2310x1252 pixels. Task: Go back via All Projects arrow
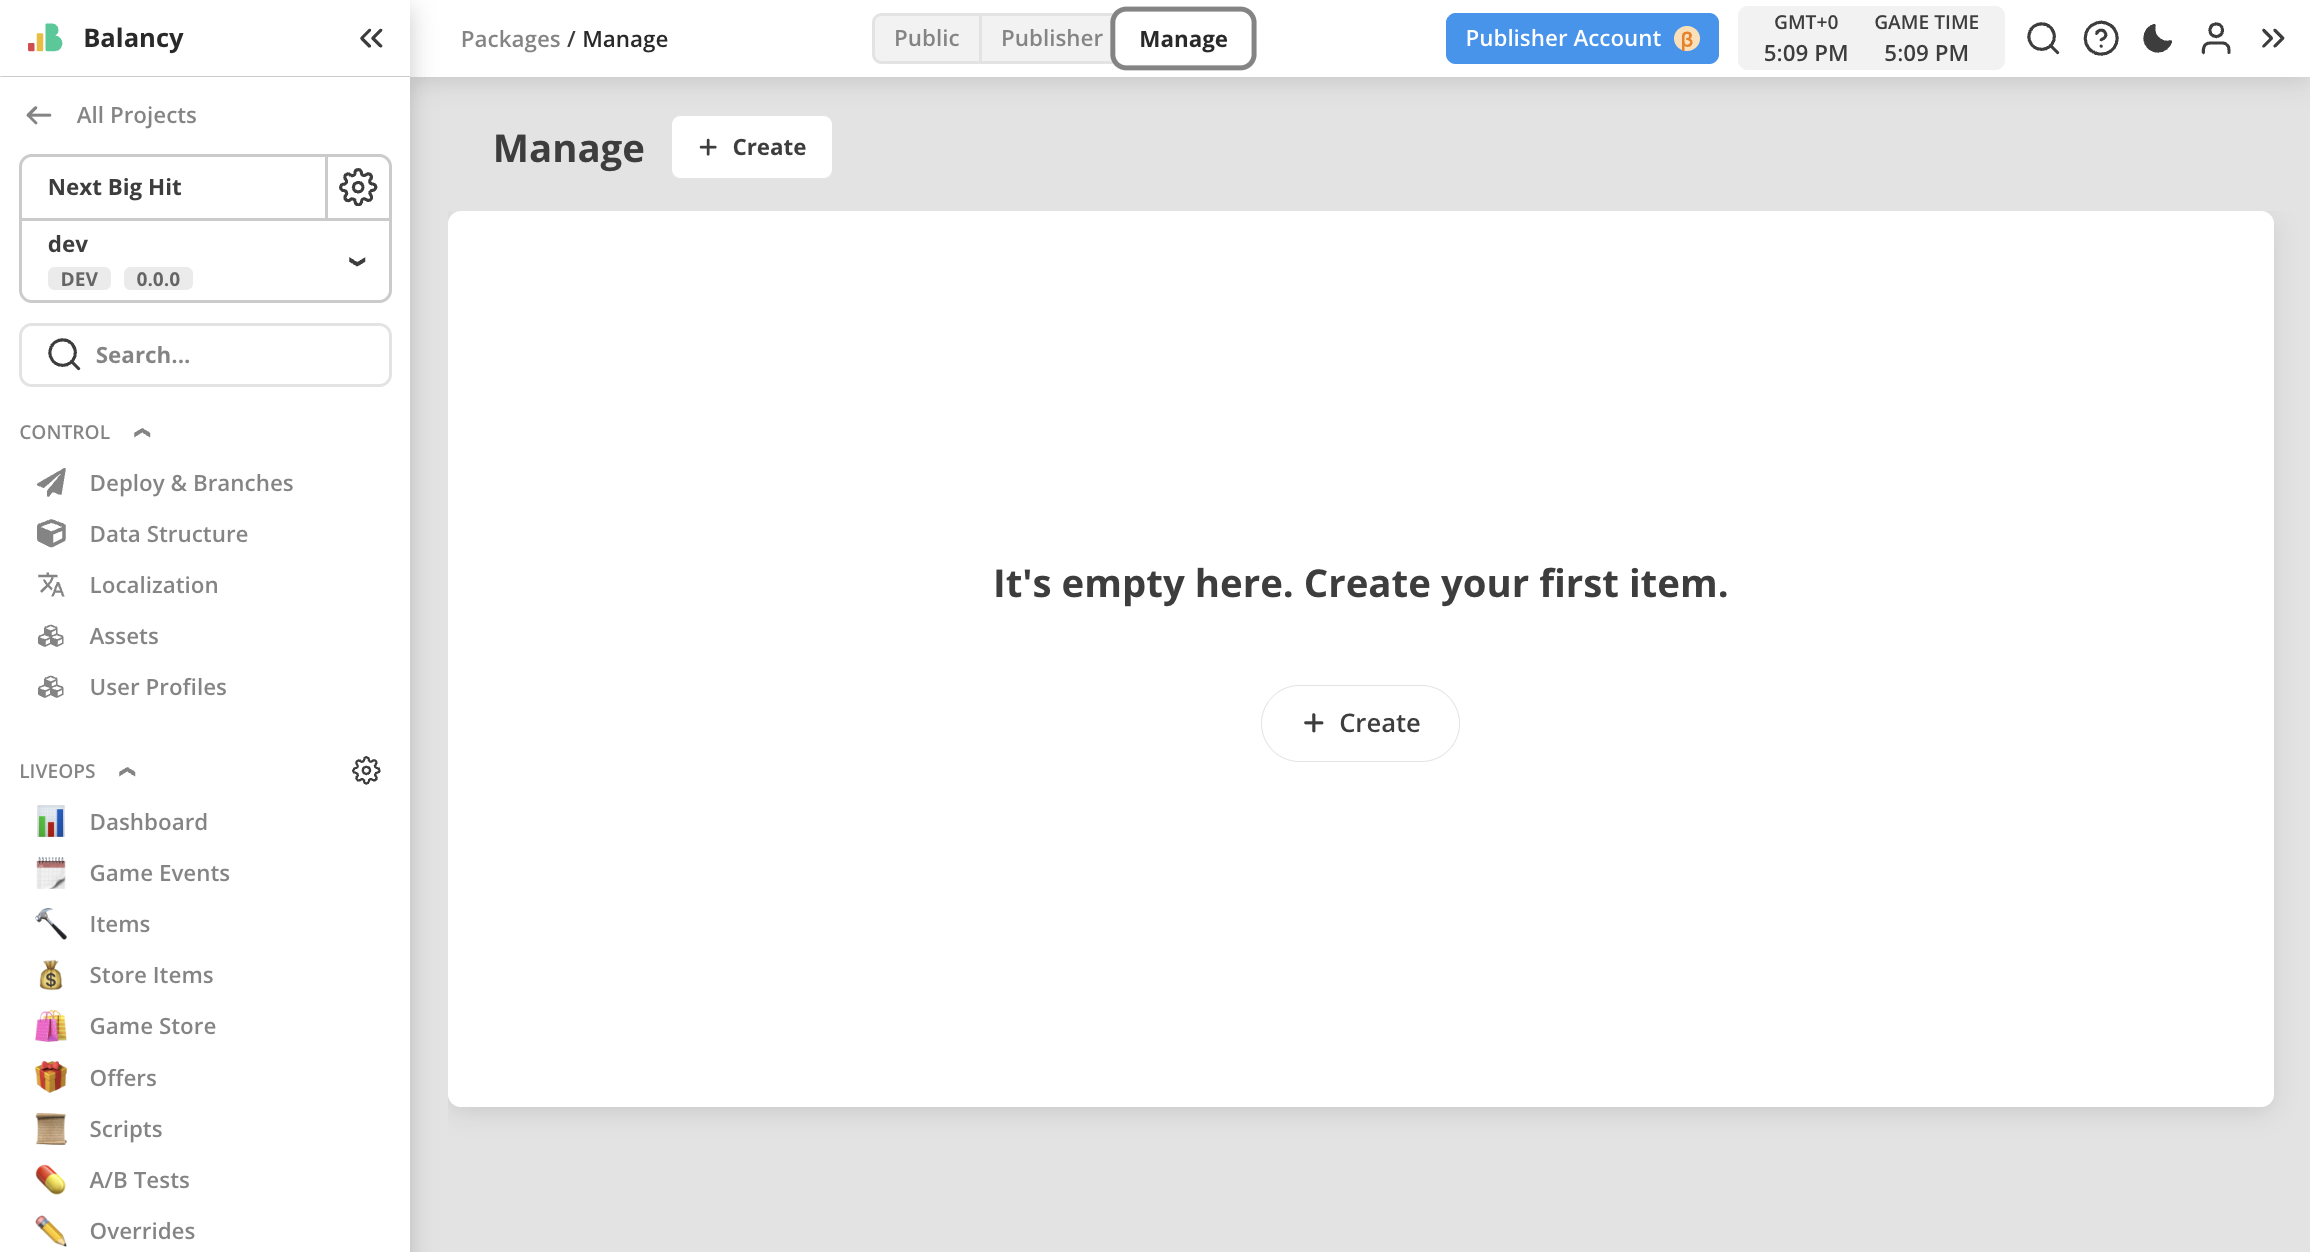pyautogui.click(x=39, y=115)
